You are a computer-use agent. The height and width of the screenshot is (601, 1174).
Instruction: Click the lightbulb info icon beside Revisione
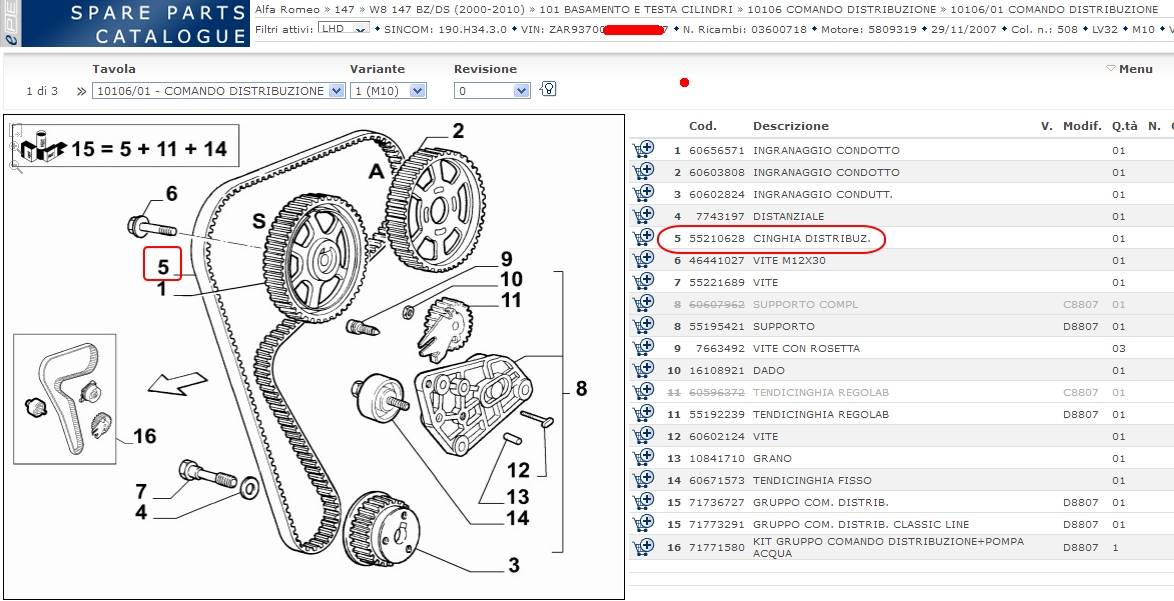point(548,90)
